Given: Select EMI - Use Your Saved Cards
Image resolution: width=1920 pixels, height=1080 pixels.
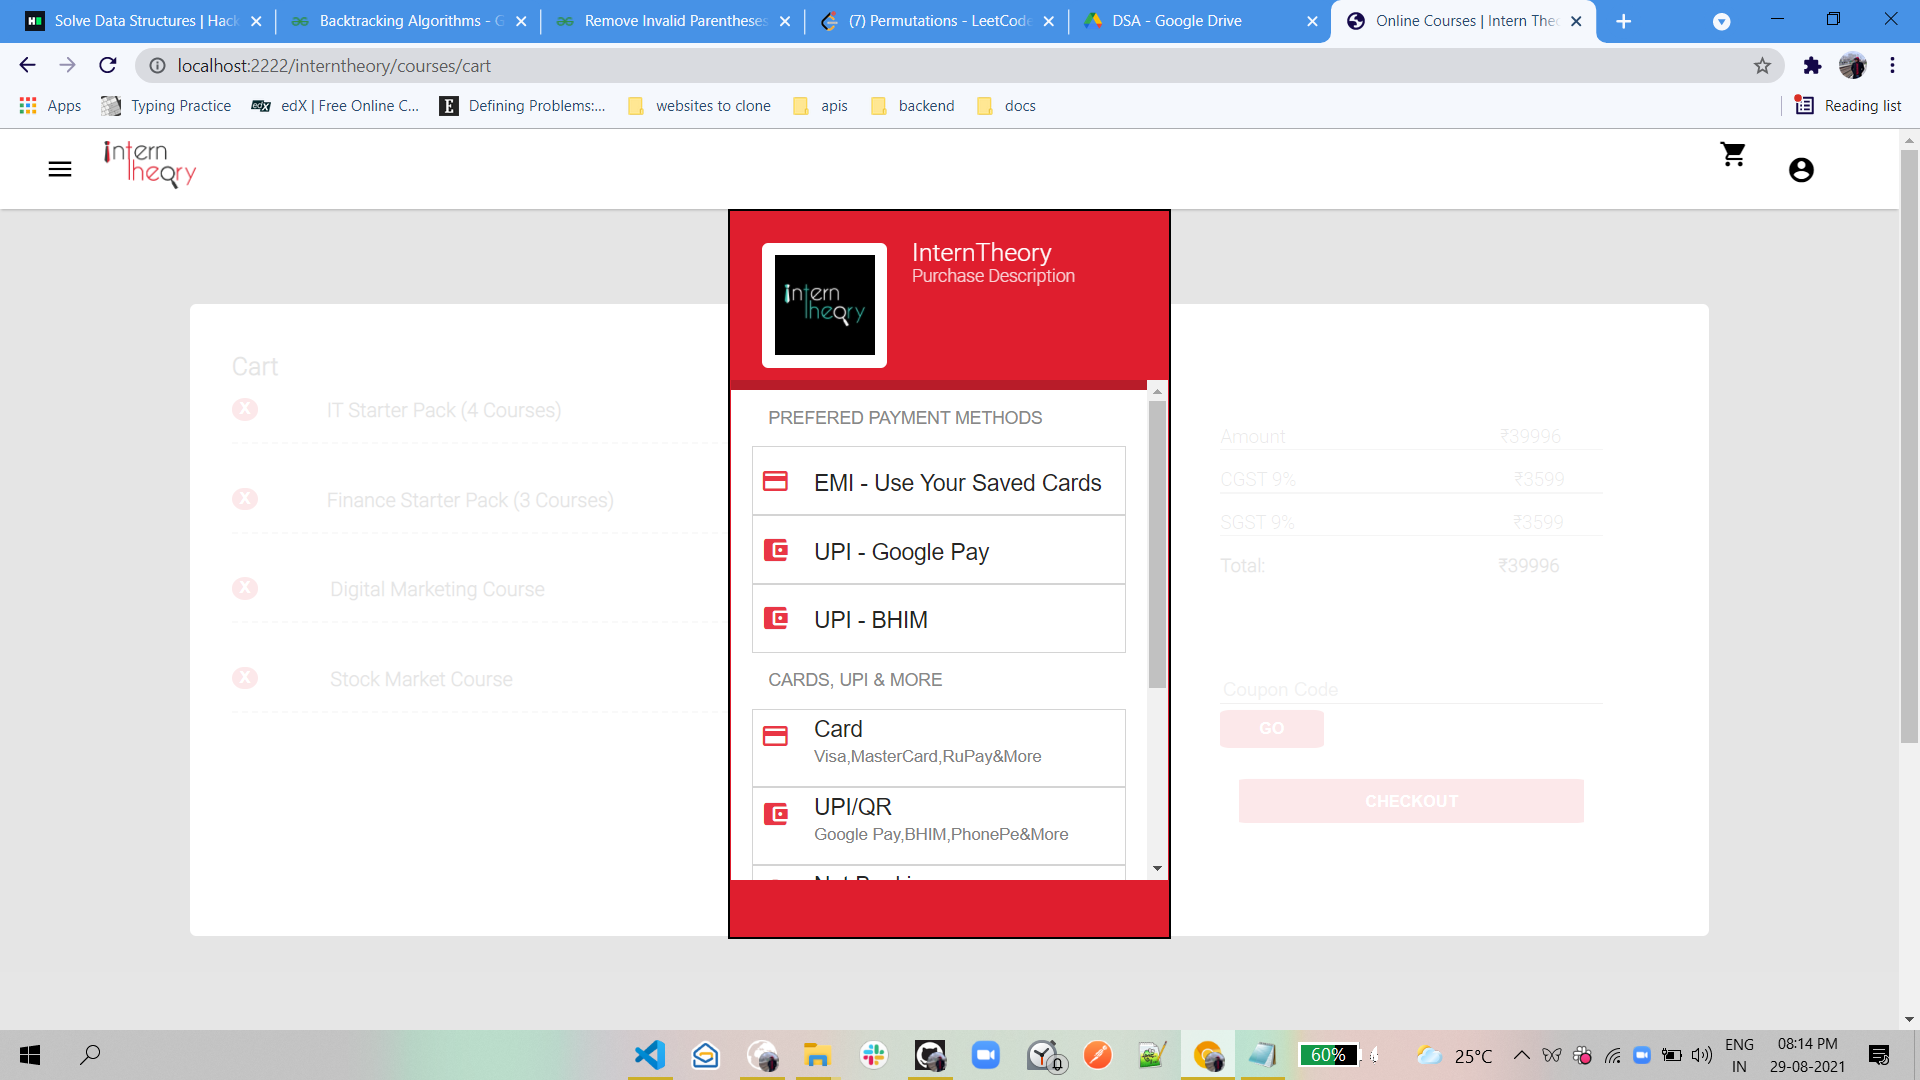Looking at the screenshot, I should point(938,482).
